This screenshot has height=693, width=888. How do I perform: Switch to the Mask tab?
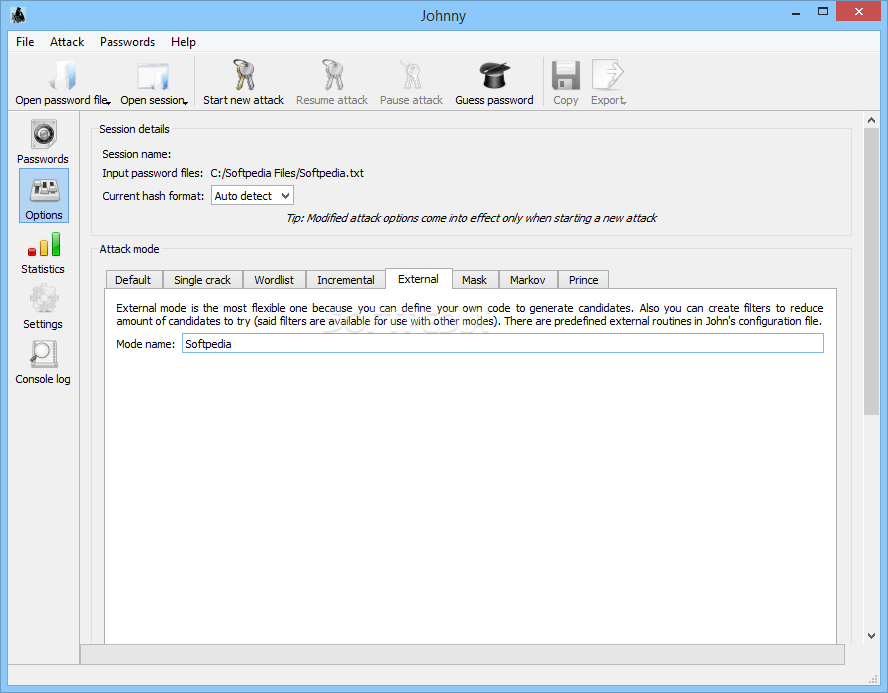474,280
